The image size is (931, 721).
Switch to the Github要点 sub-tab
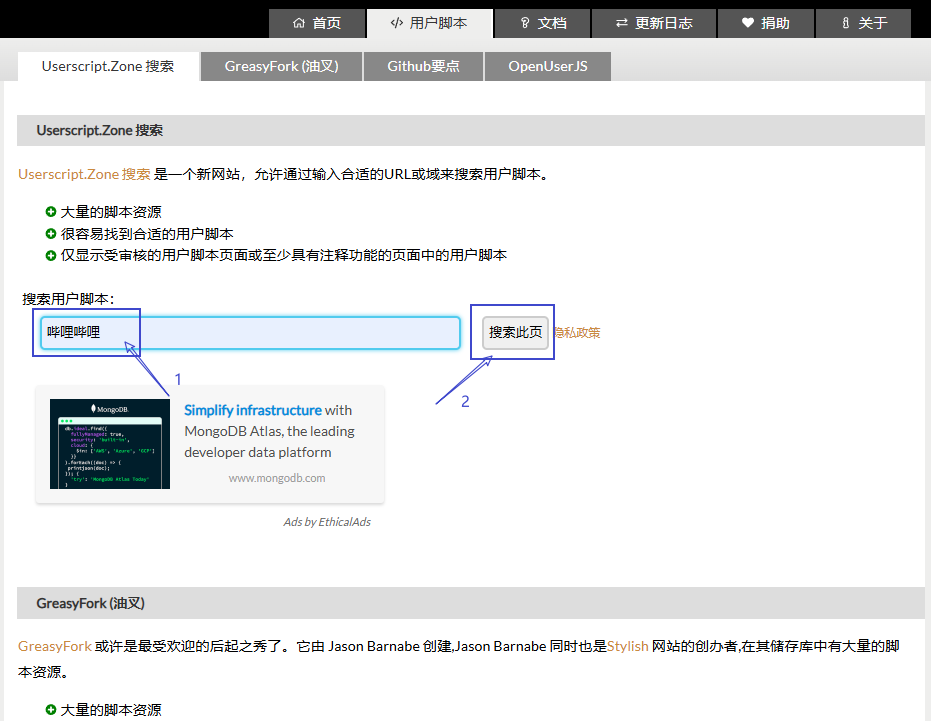point(423,66)
